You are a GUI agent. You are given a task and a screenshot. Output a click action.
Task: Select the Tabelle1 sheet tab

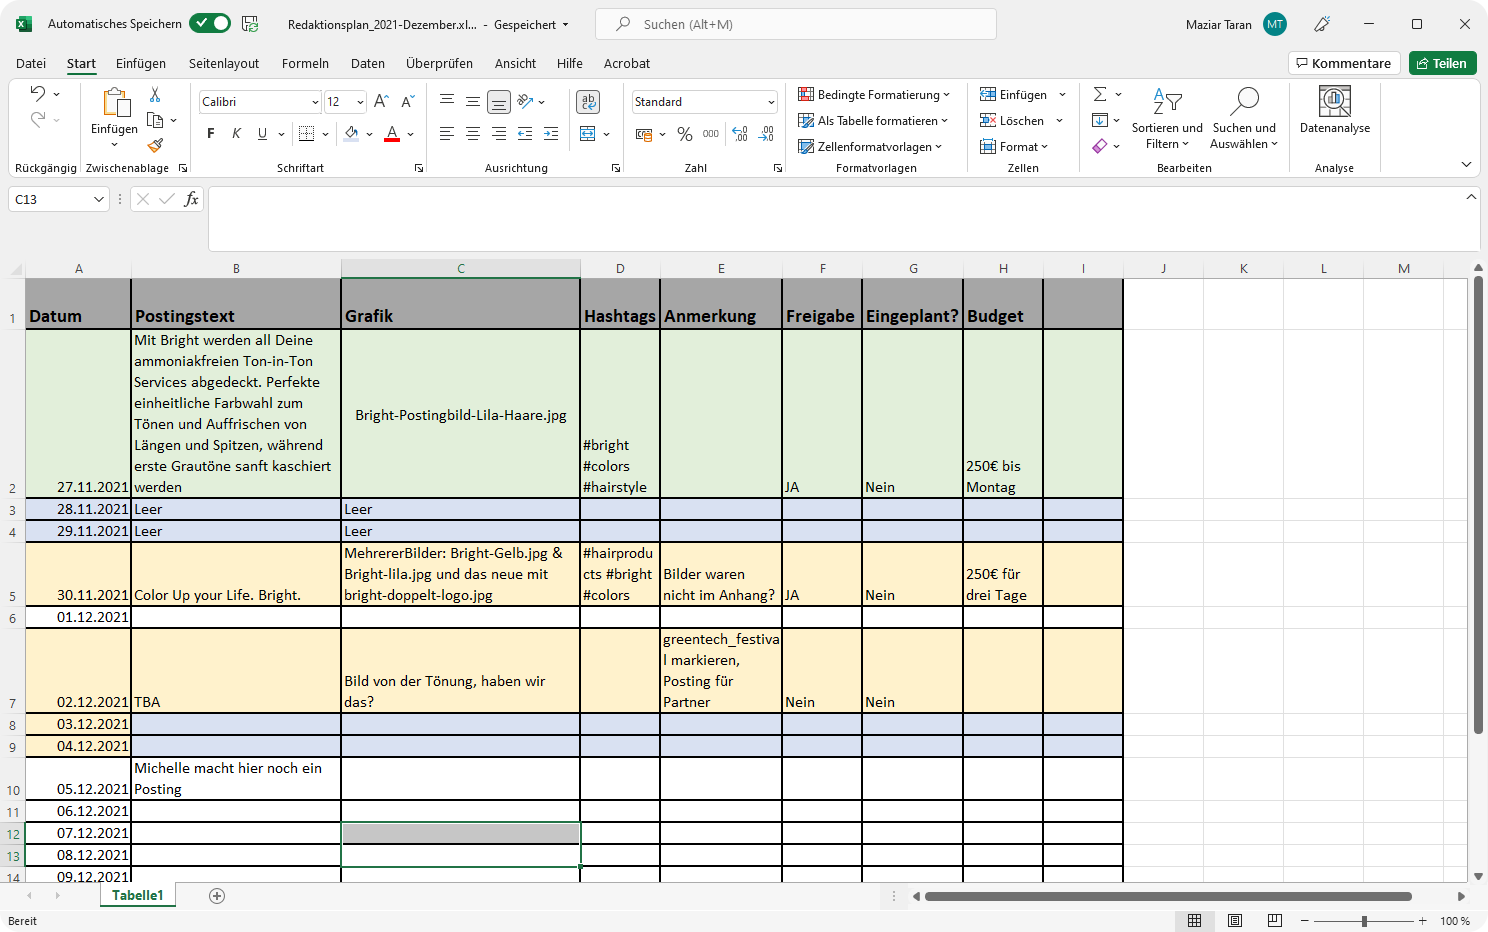[x=137, y=895]
